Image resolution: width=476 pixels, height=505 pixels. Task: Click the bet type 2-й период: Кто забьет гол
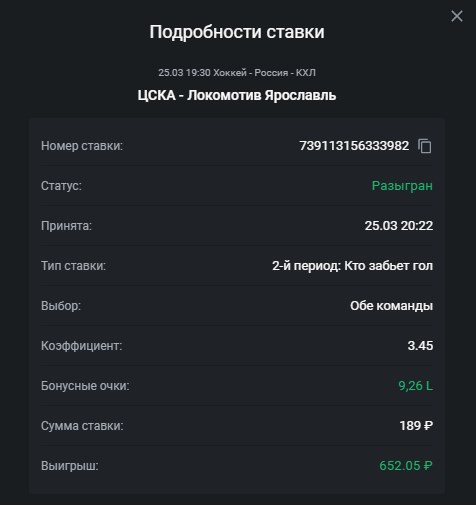pos(352,266)
